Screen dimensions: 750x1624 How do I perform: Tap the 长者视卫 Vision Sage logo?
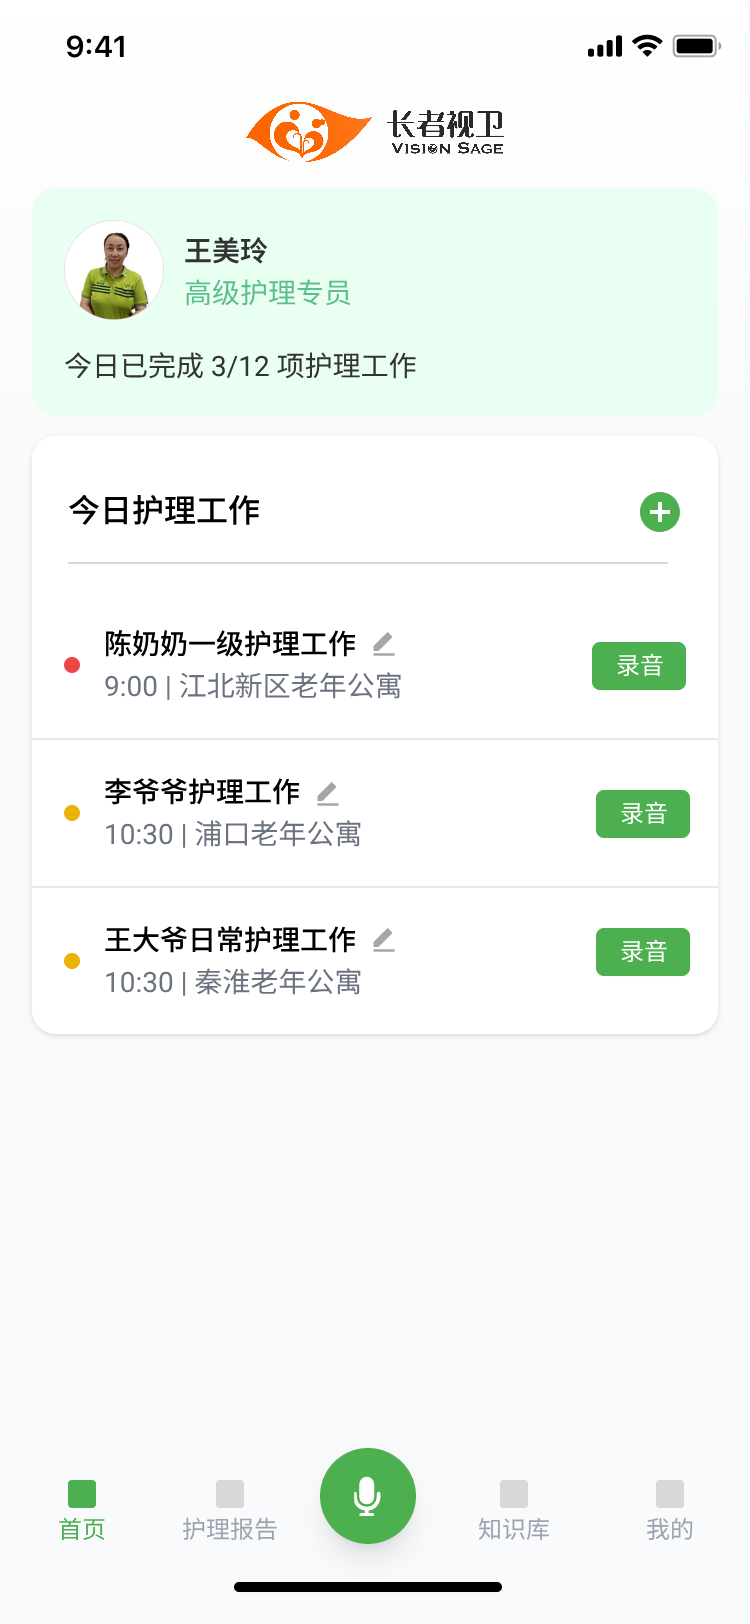click(x=375, y=132)
